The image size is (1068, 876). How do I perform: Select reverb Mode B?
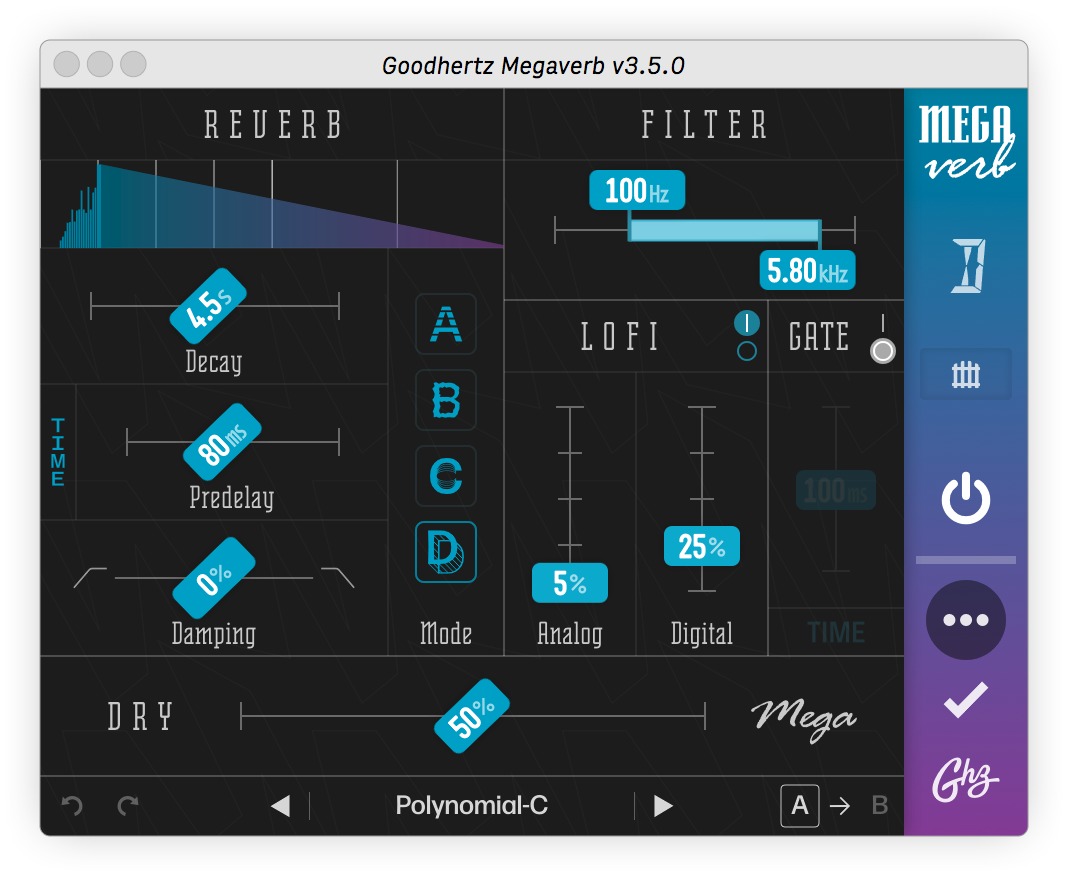click(446, 400)
